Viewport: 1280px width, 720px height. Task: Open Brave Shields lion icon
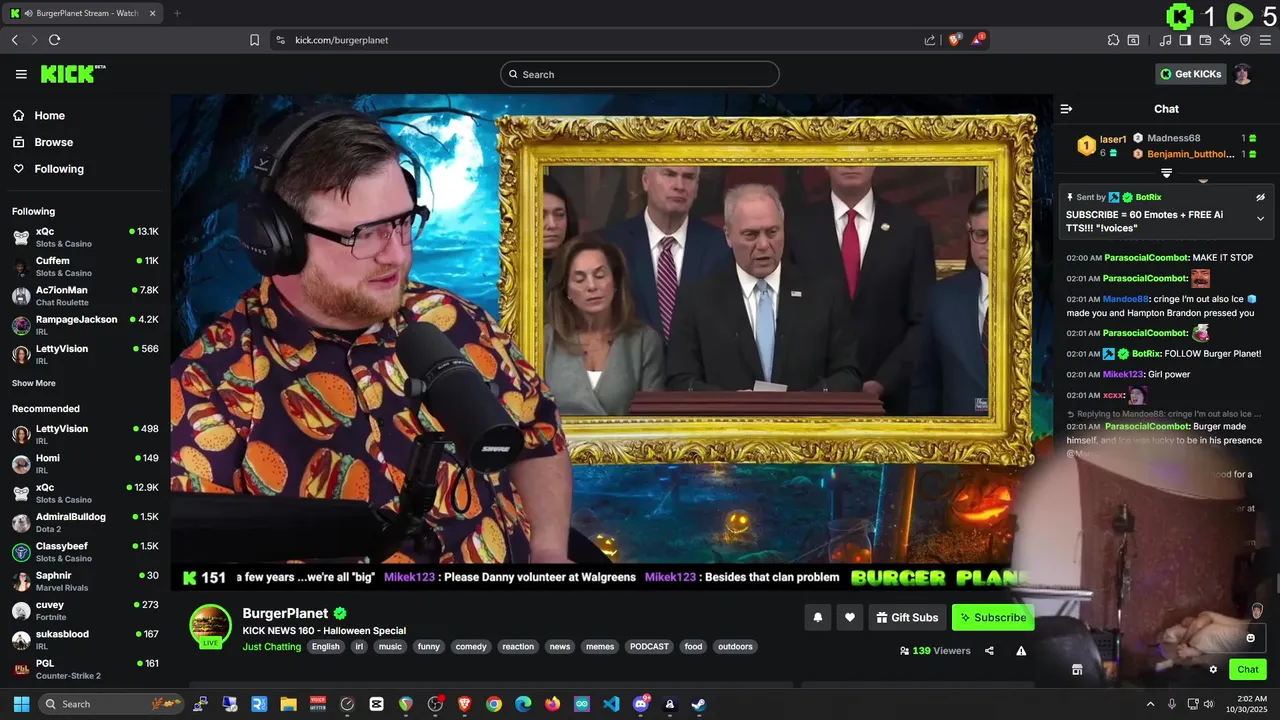955,40
